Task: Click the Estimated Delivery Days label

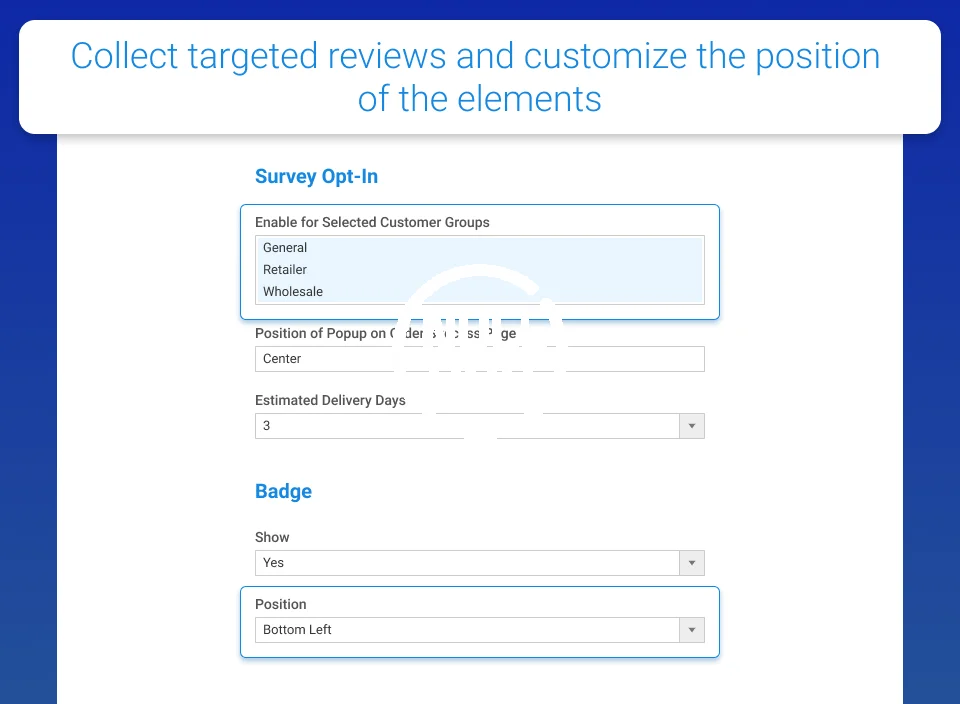Action: pos(330,400)
